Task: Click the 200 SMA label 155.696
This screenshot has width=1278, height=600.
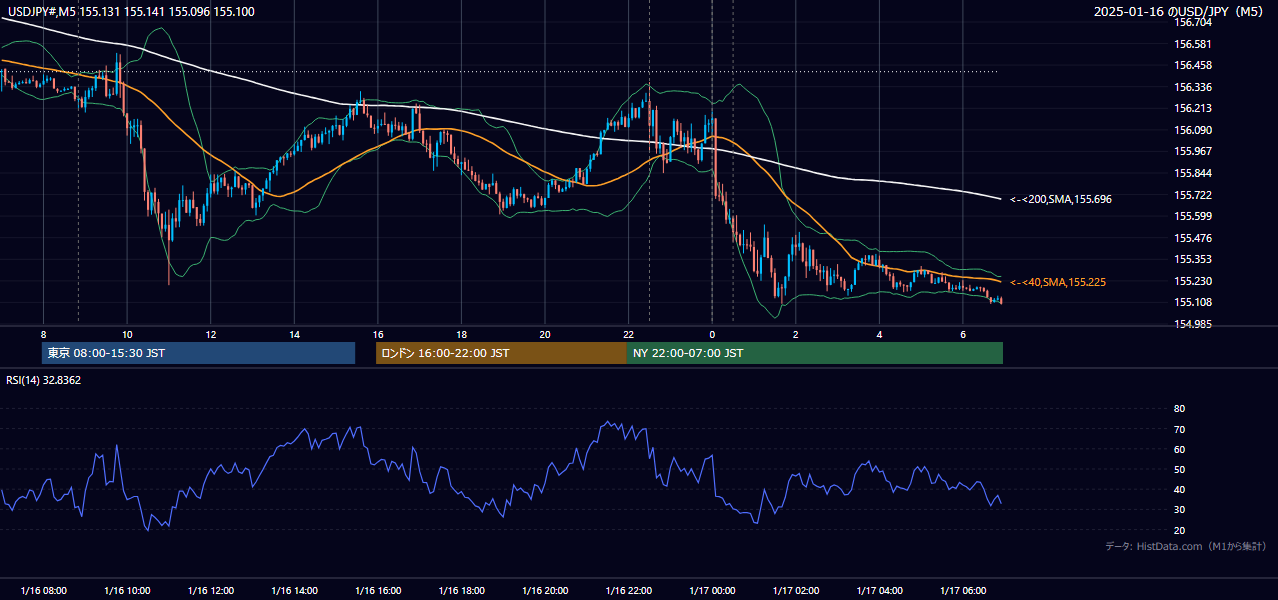Action: click(x=1061, y=200)
